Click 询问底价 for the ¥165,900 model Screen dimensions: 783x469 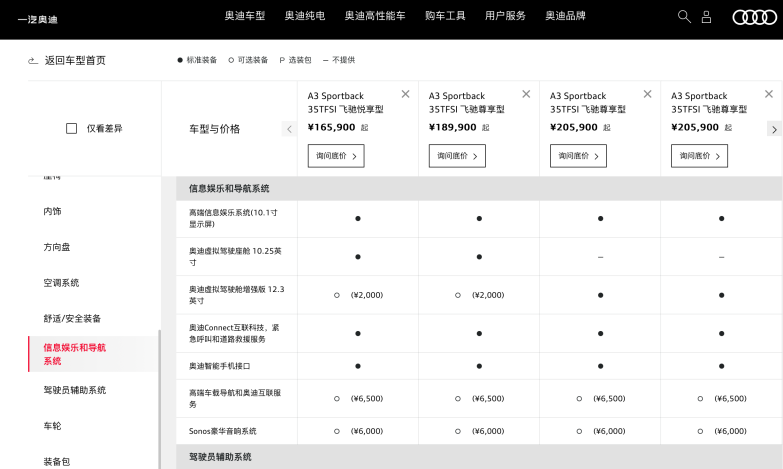click(336, 156)
